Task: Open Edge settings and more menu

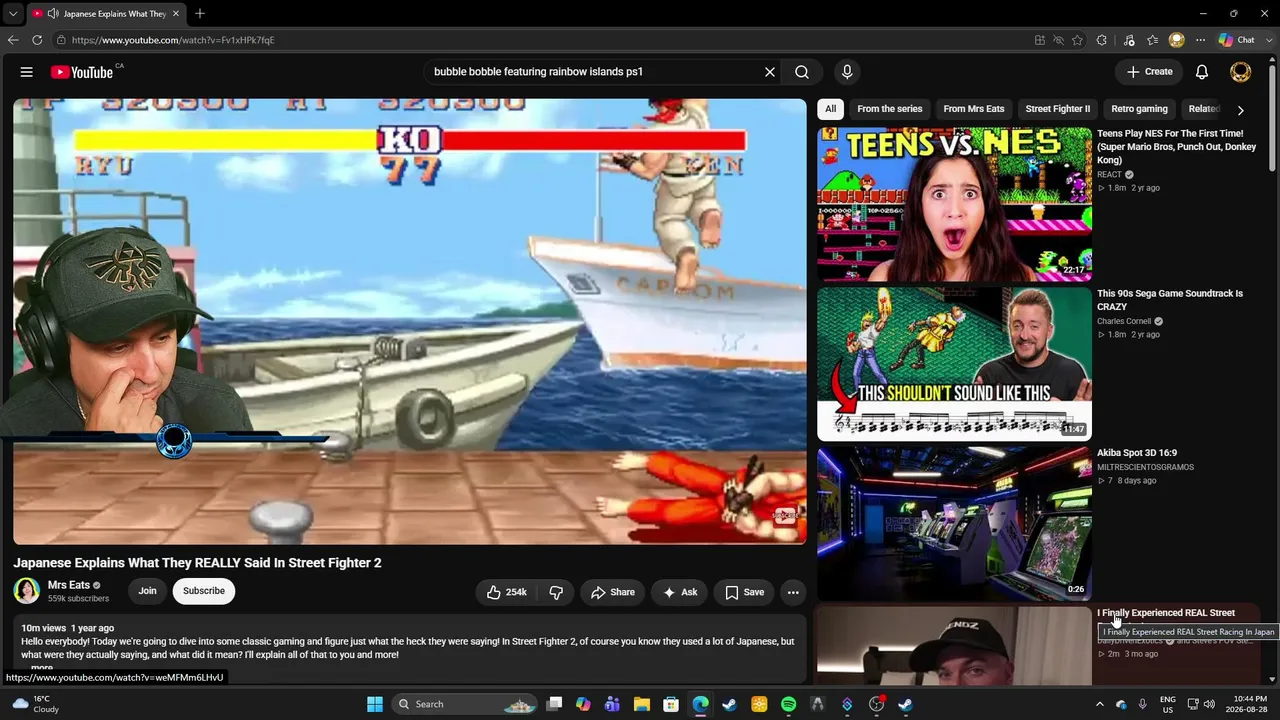Action: point(1200,40)
